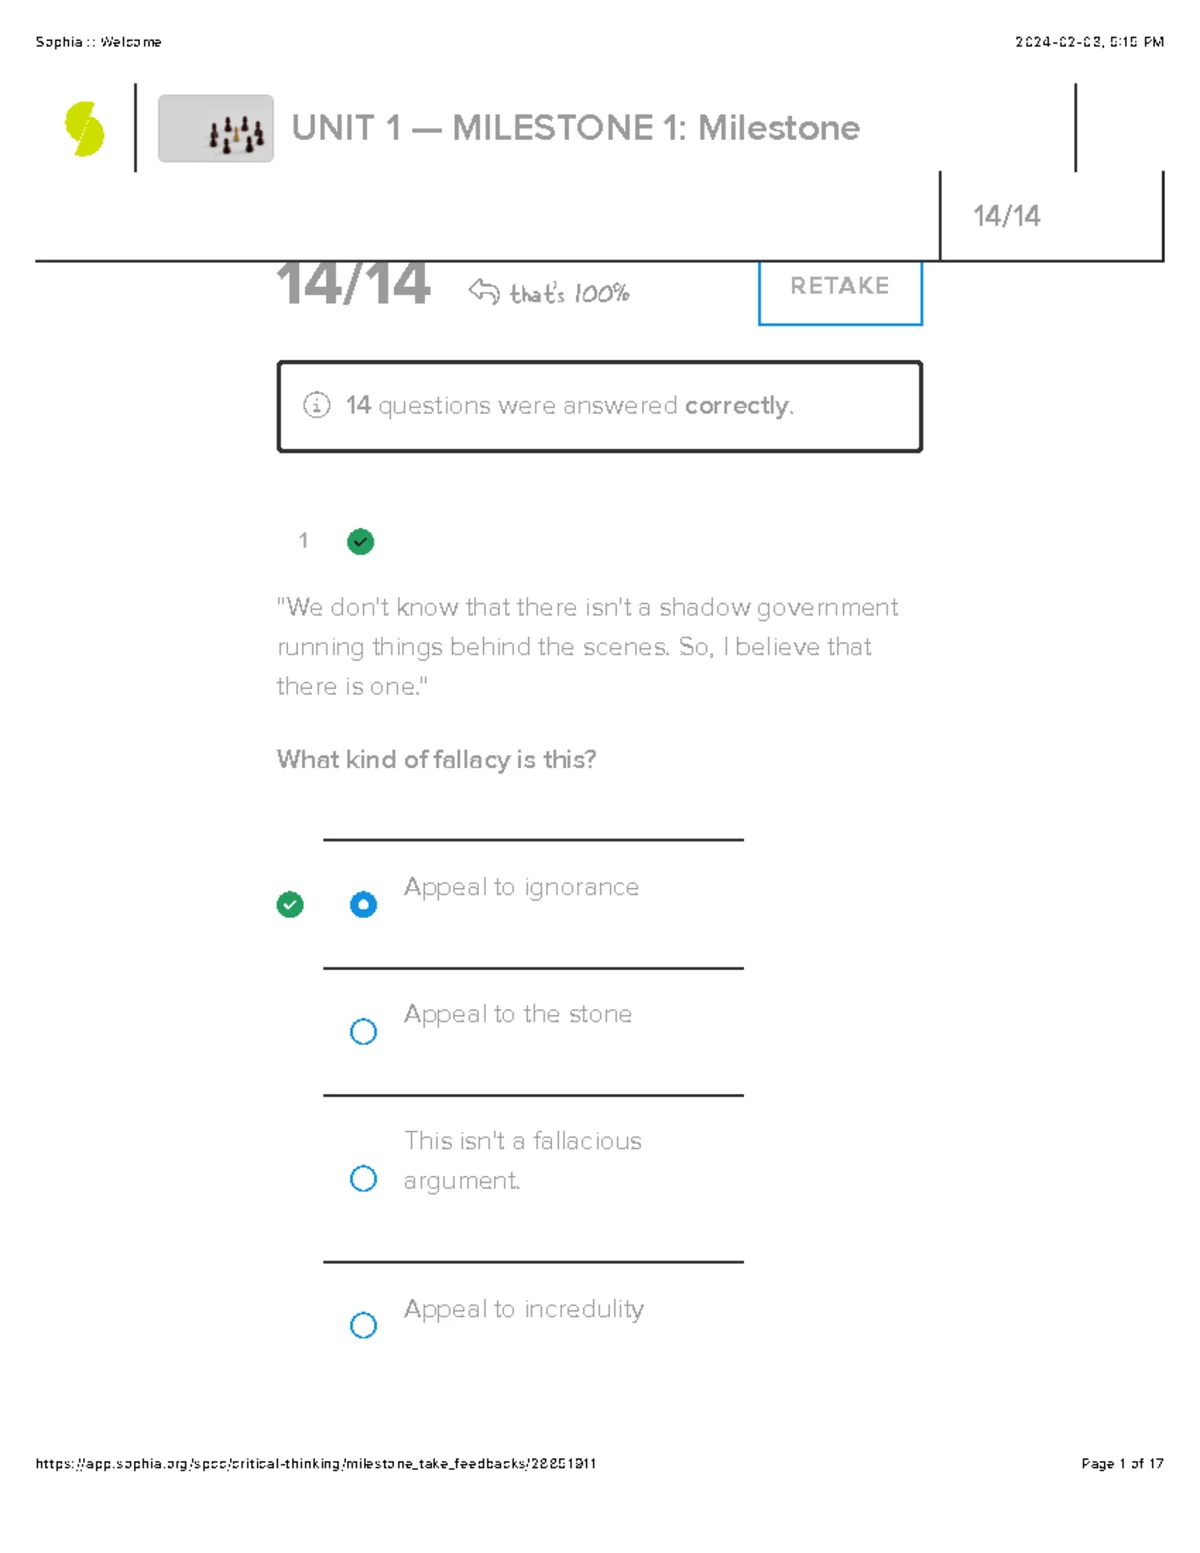Select the "Appeal to incredulity" radio button

(363, 1325)
